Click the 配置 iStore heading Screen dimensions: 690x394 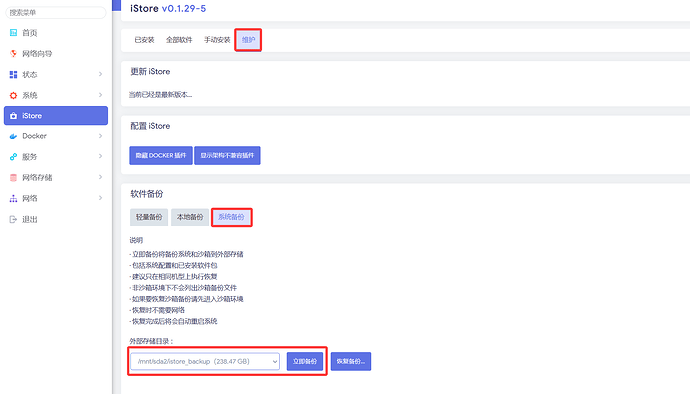150,126
